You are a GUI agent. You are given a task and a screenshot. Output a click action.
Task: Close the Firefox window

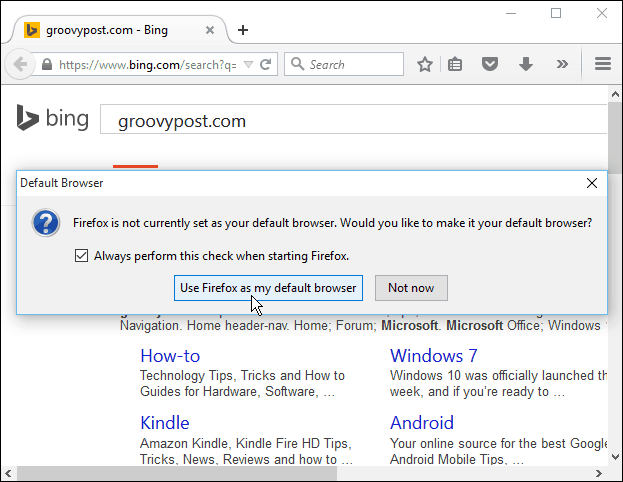pyautogui.click(x=602, y=14)
